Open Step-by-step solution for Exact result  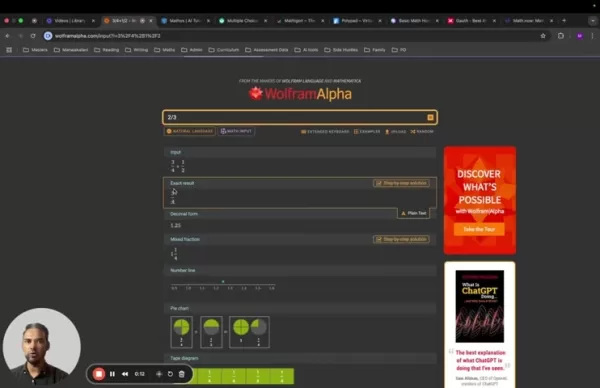401,183
